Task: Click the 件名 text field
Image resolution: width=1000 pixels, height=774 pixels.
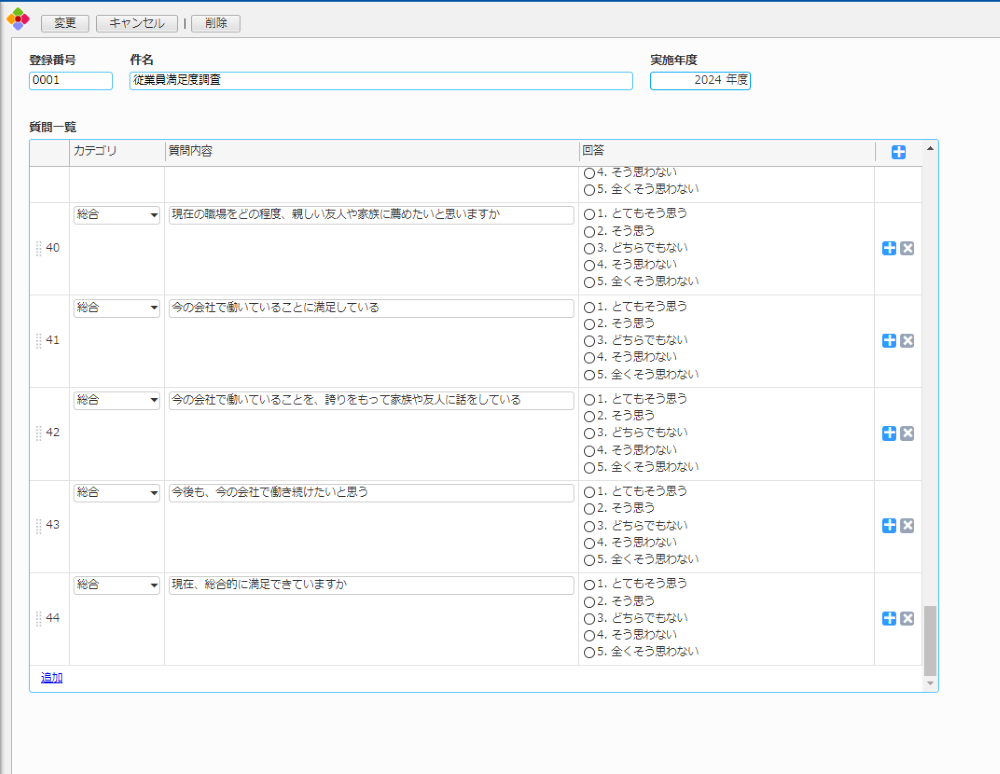Action: 381,81
